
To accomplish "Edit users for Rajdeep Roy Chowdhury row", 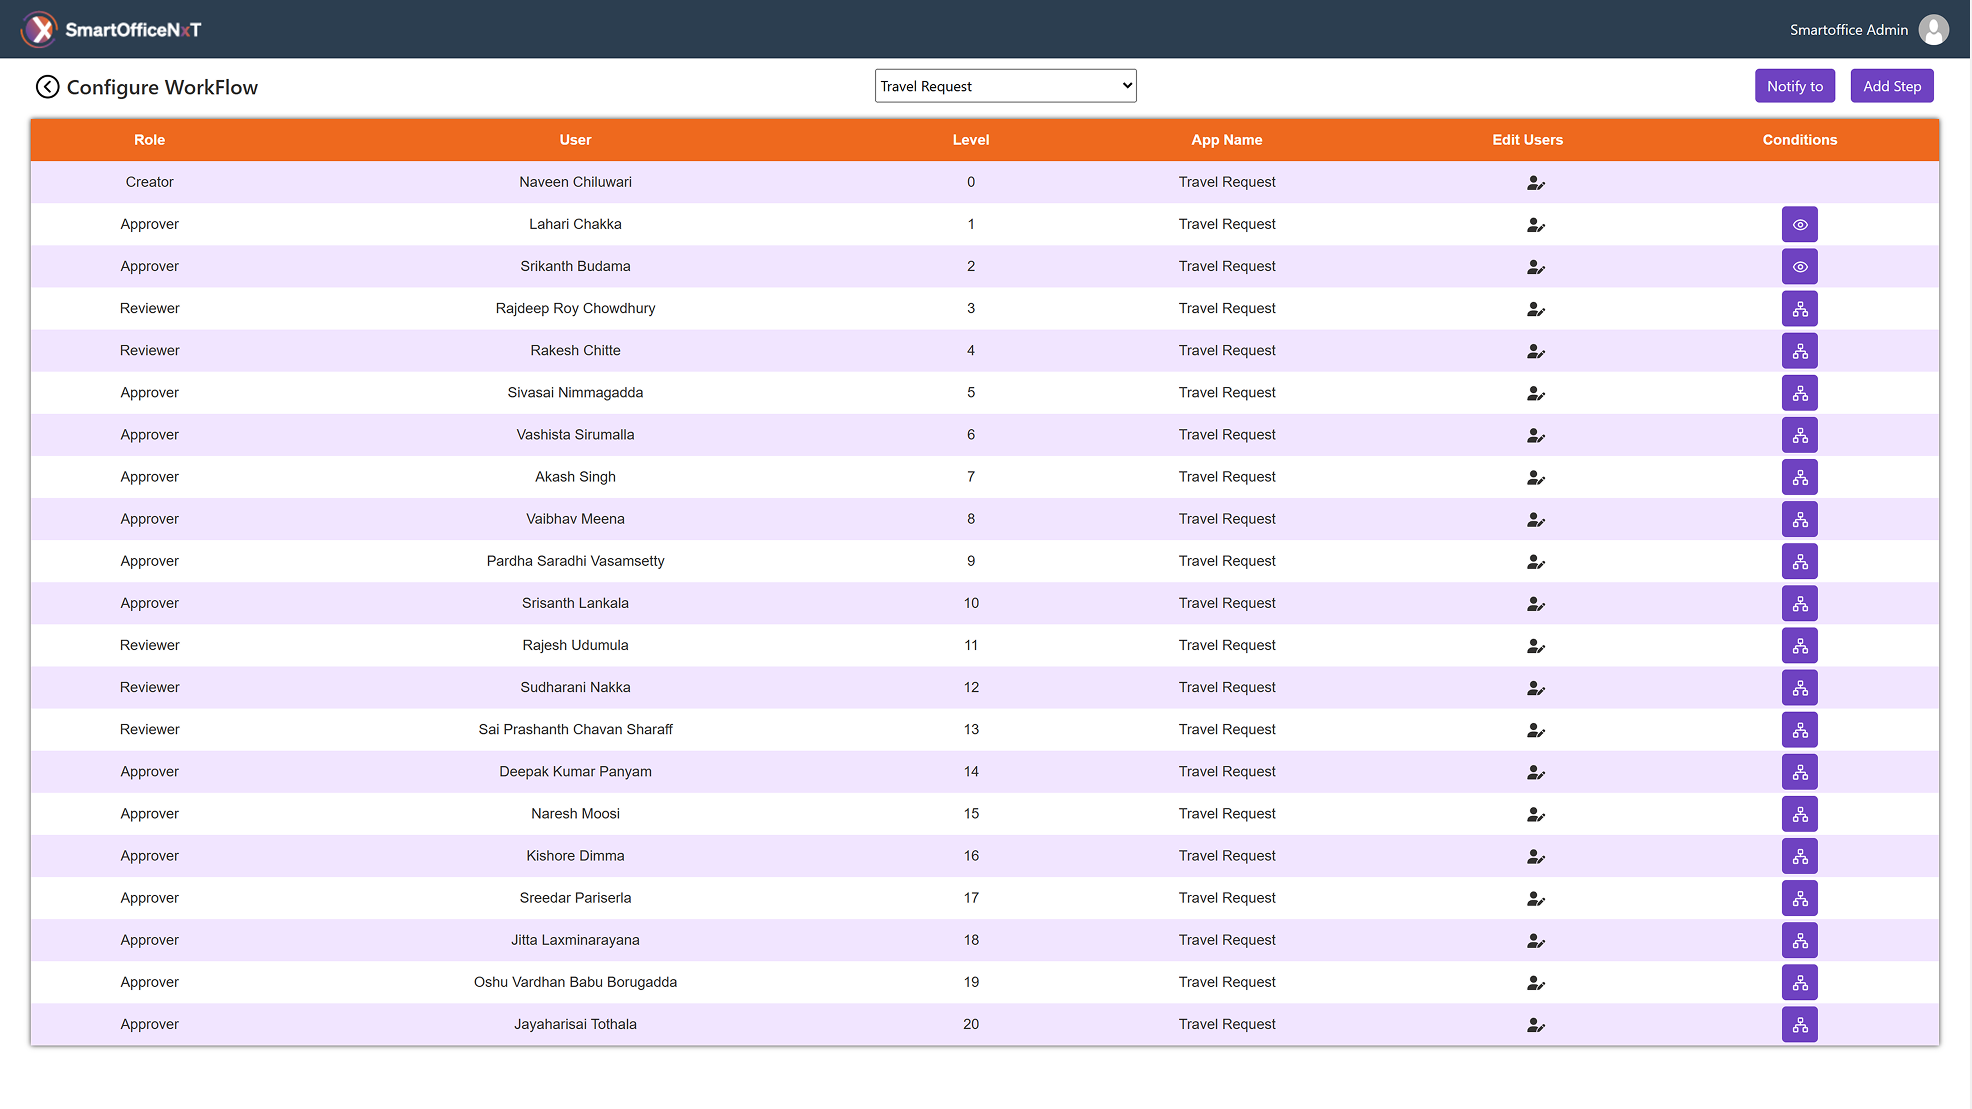I will coord(1536,309).
